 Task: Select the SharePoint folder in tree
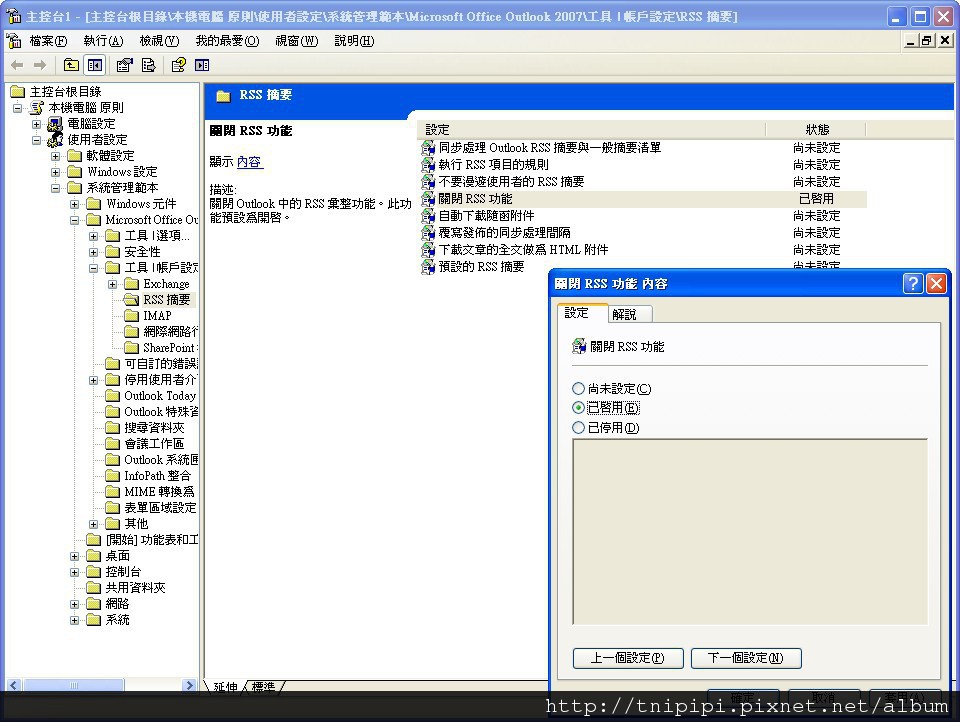161,347
